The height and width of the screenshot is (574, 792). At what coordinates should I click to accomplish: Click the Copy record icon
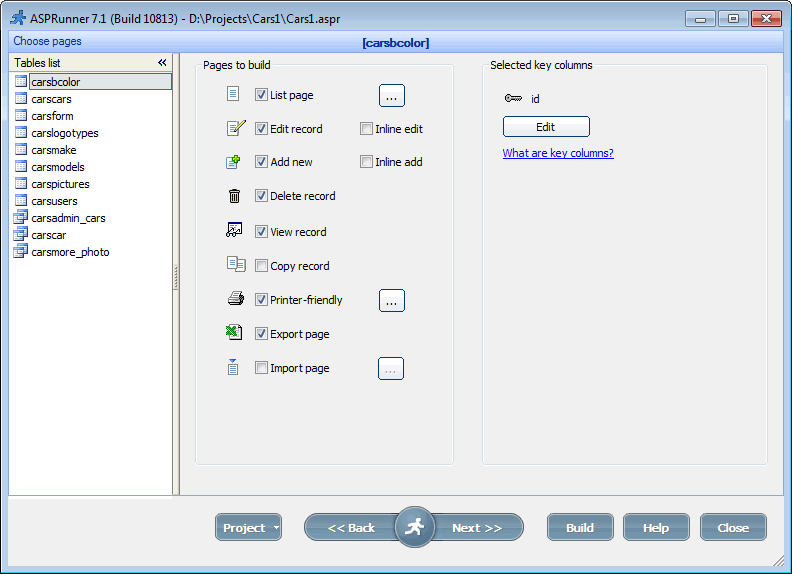(x=235, y=265)
